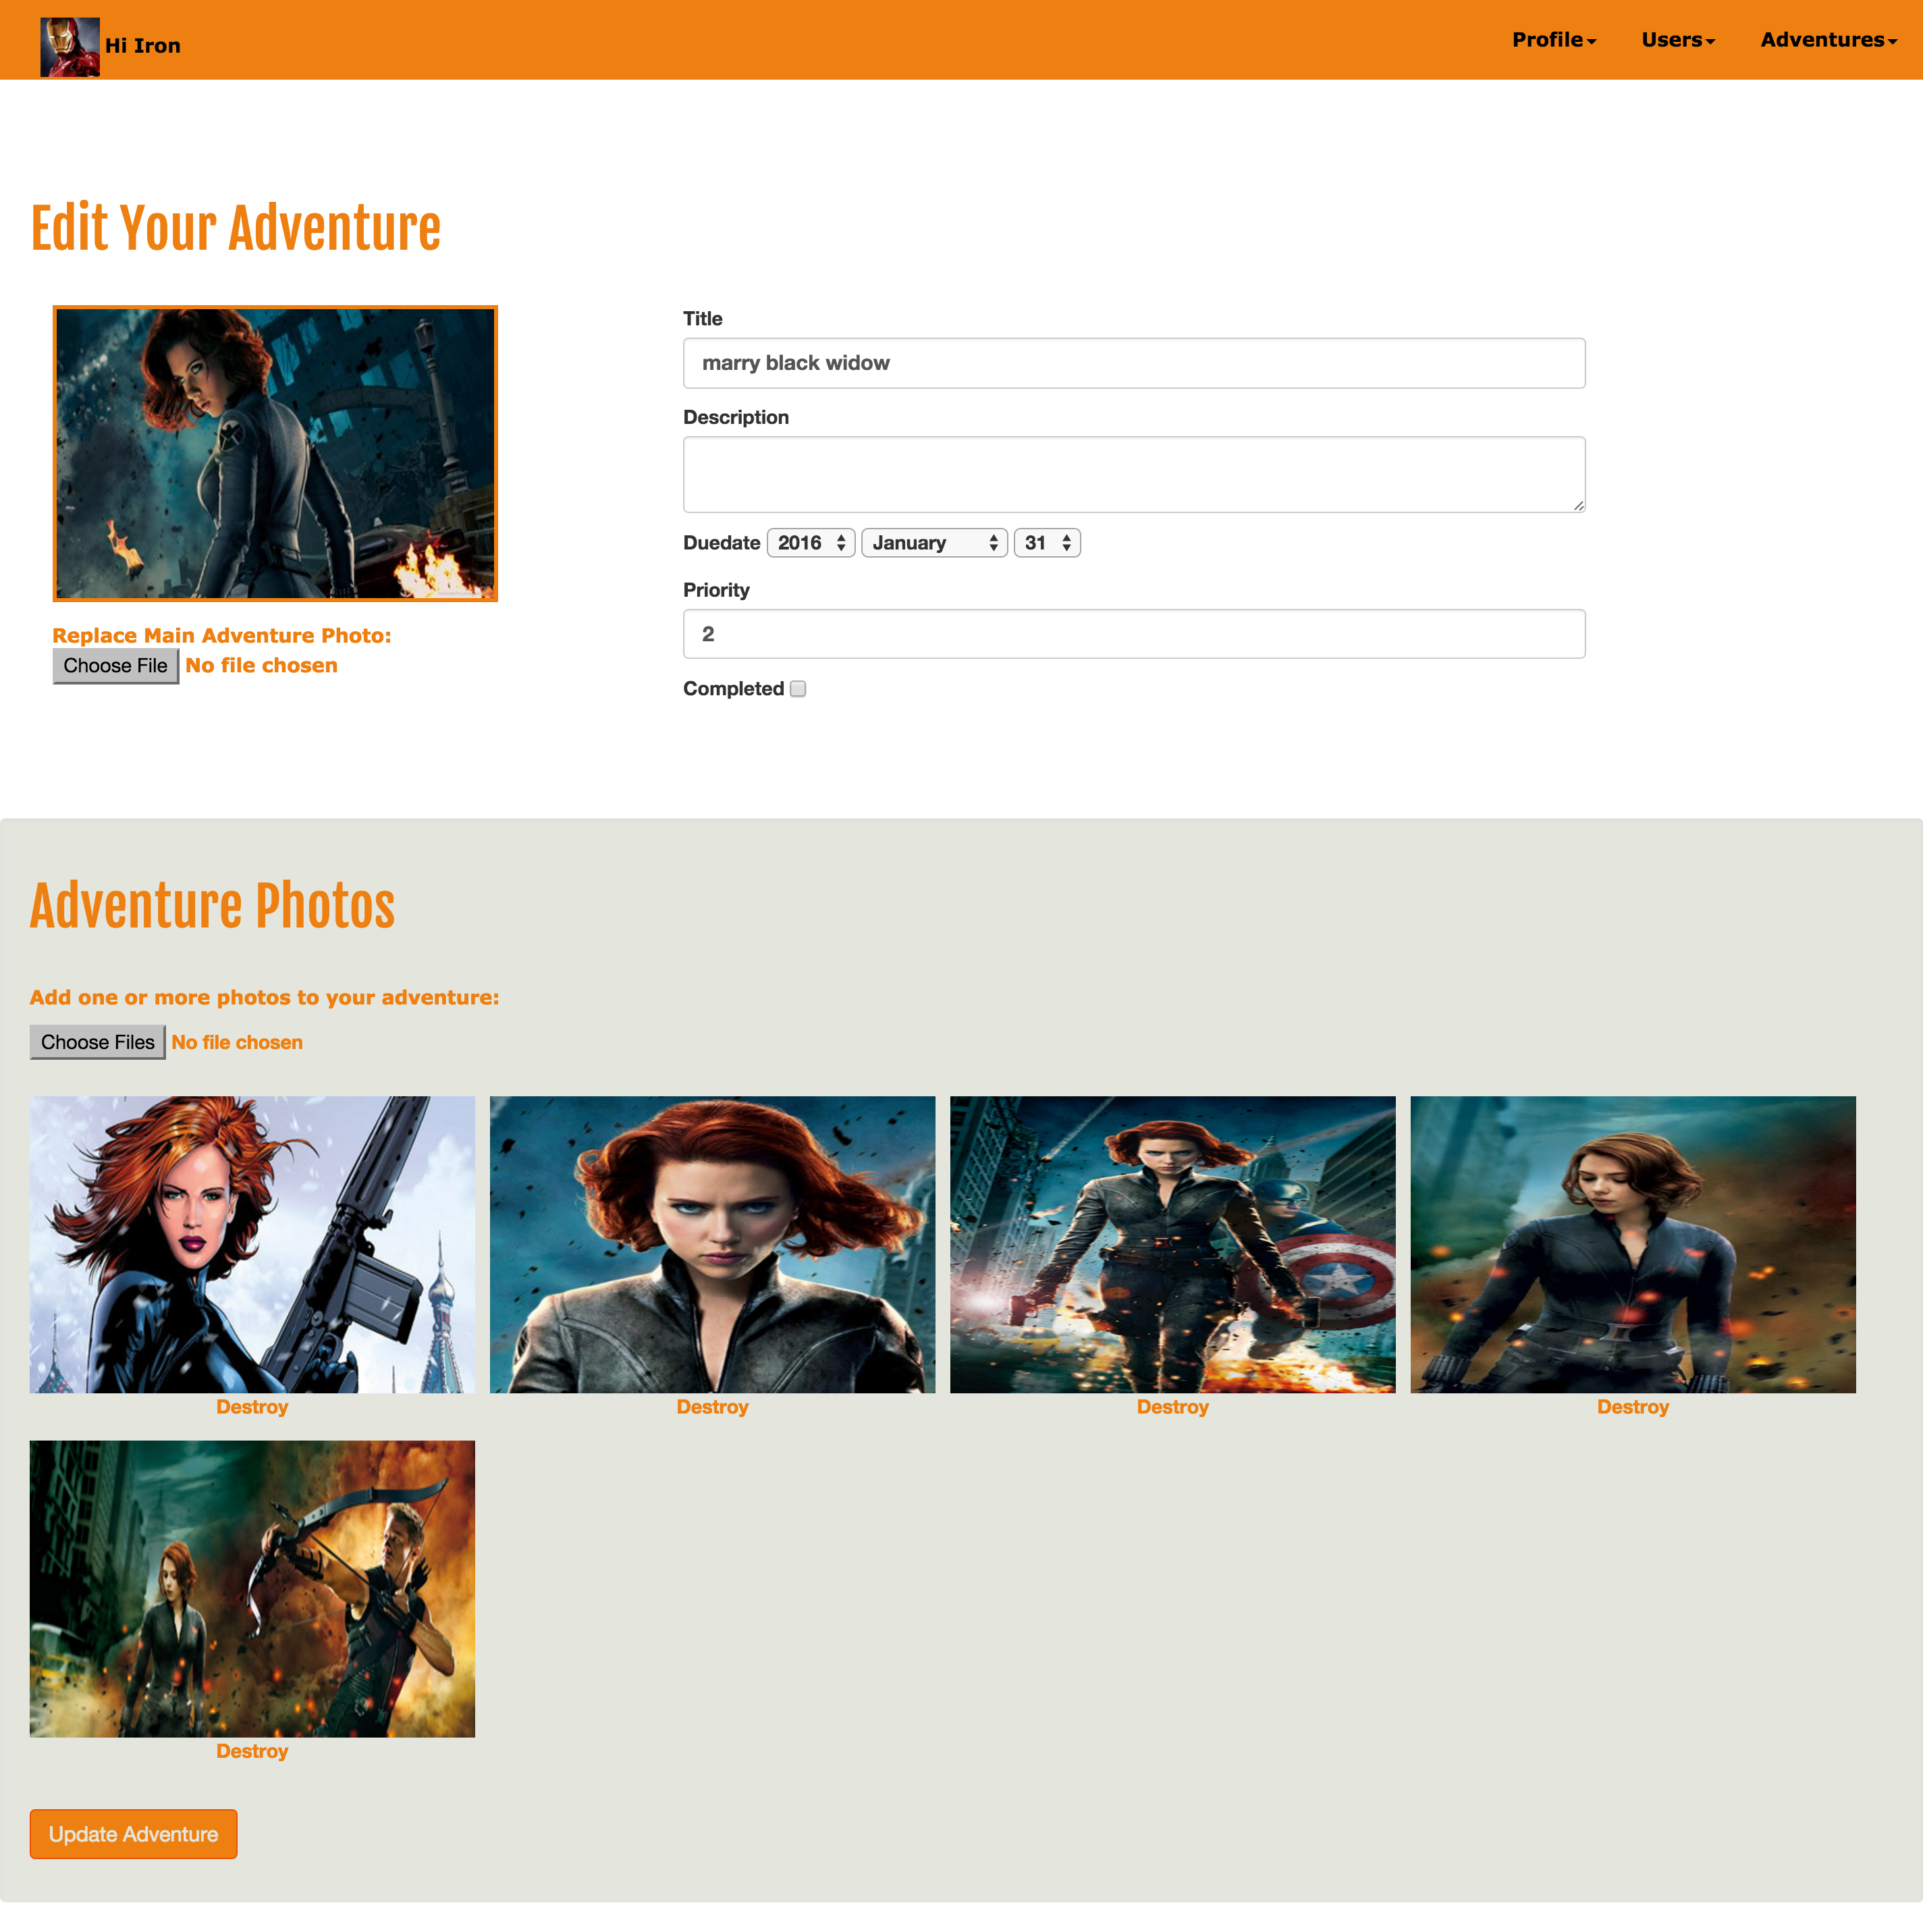Select the photo with Captain America shield
This screenshot has width=1923, height=1932.
[1173, 1244]
